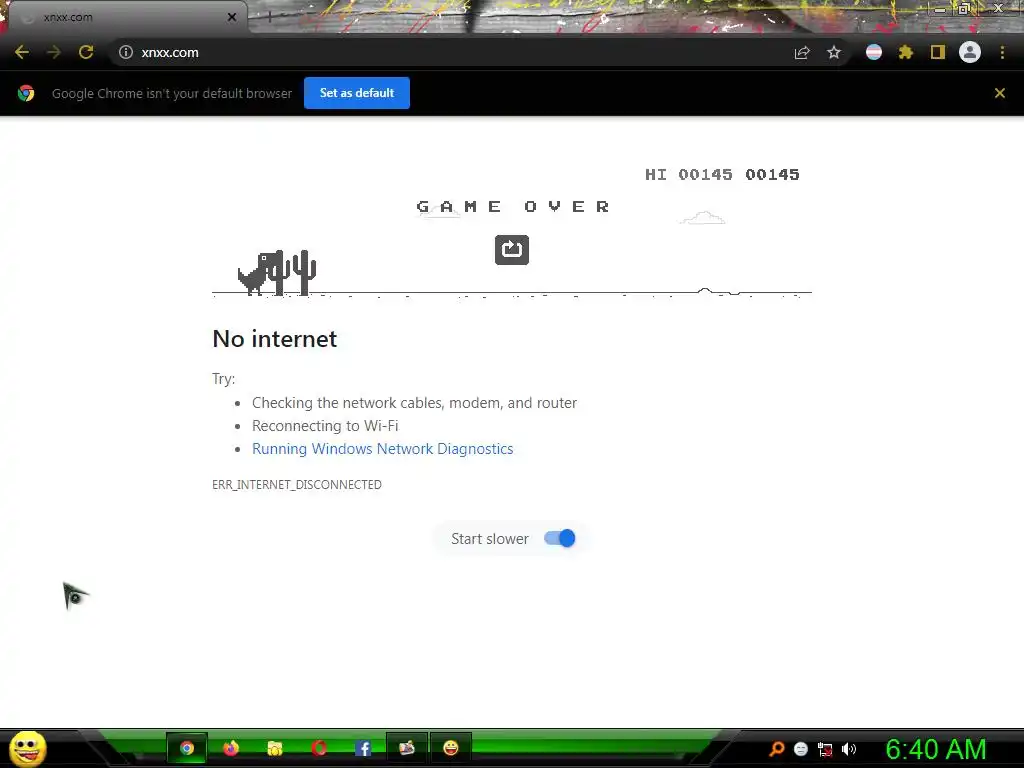Open the volume speaker tray icon
Viewport: 1024px width, 768px height.
[849, 749]
